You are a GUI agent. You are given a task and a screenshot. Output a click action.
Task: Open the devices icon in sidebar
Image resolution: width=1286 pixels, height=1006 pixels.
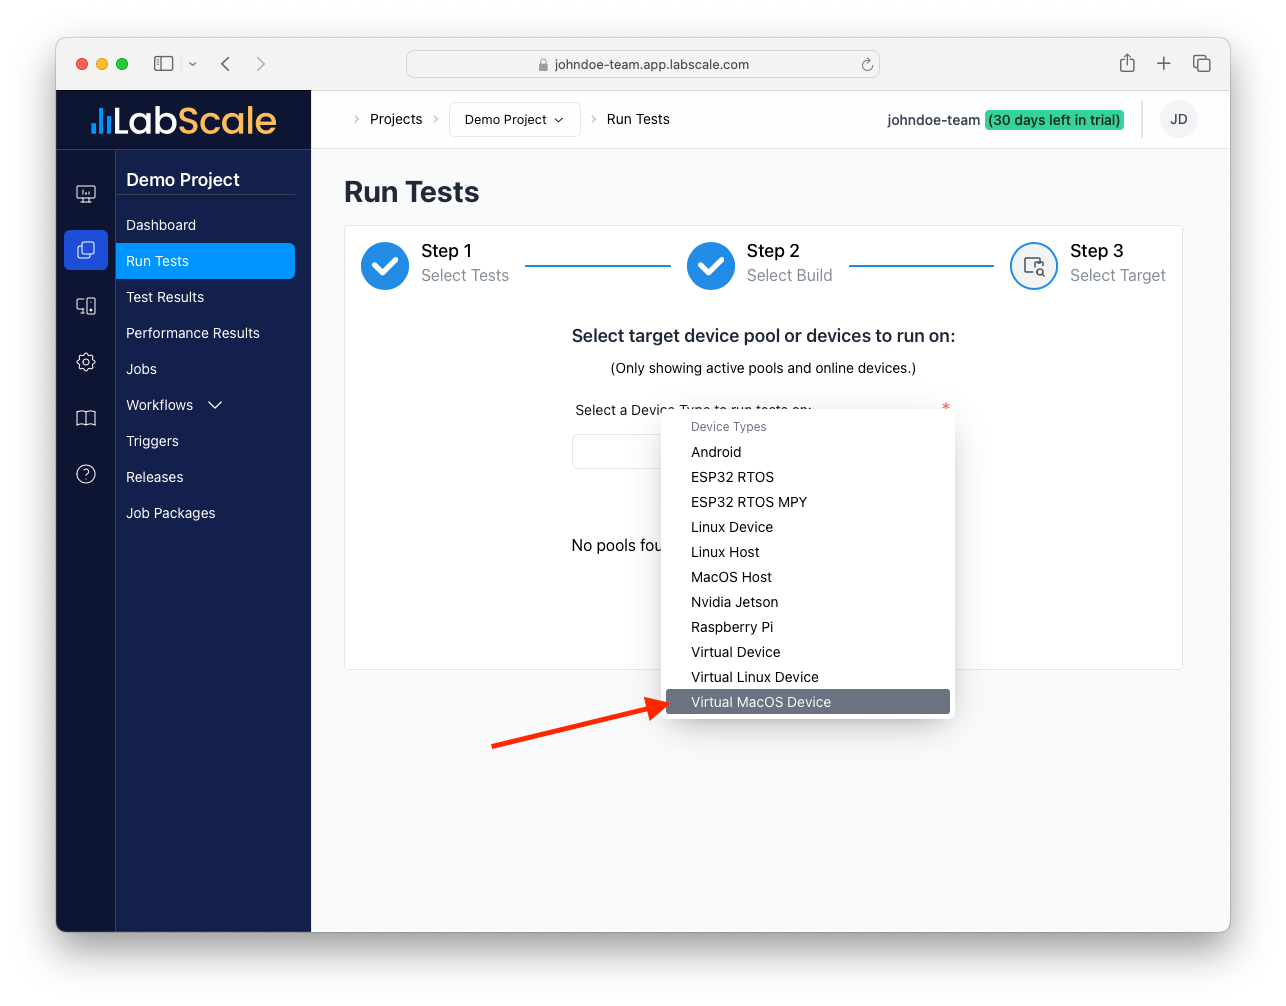pyautogui.click(x=86, y=306)
